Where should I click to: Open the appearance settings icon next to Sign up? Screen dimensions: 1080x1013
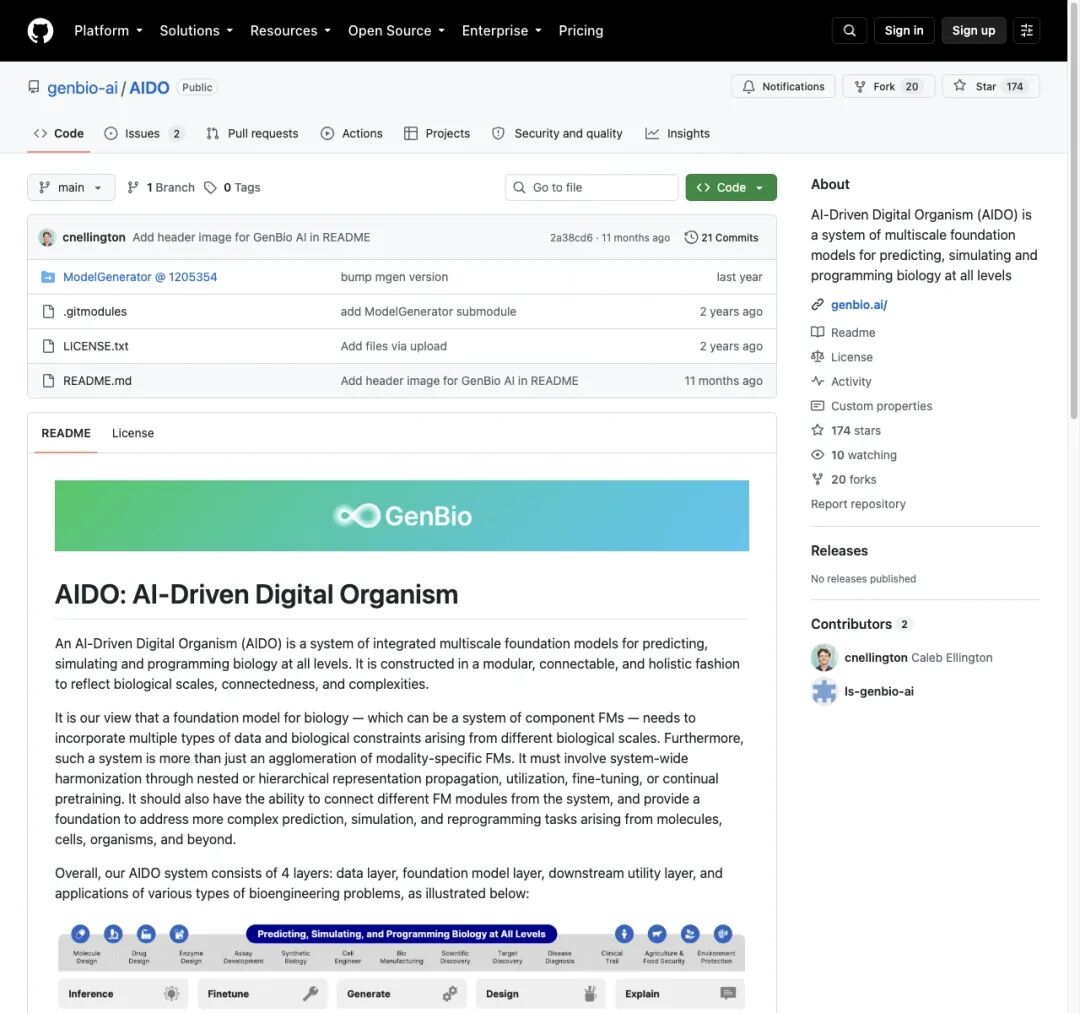click(x=1026, y=30)
